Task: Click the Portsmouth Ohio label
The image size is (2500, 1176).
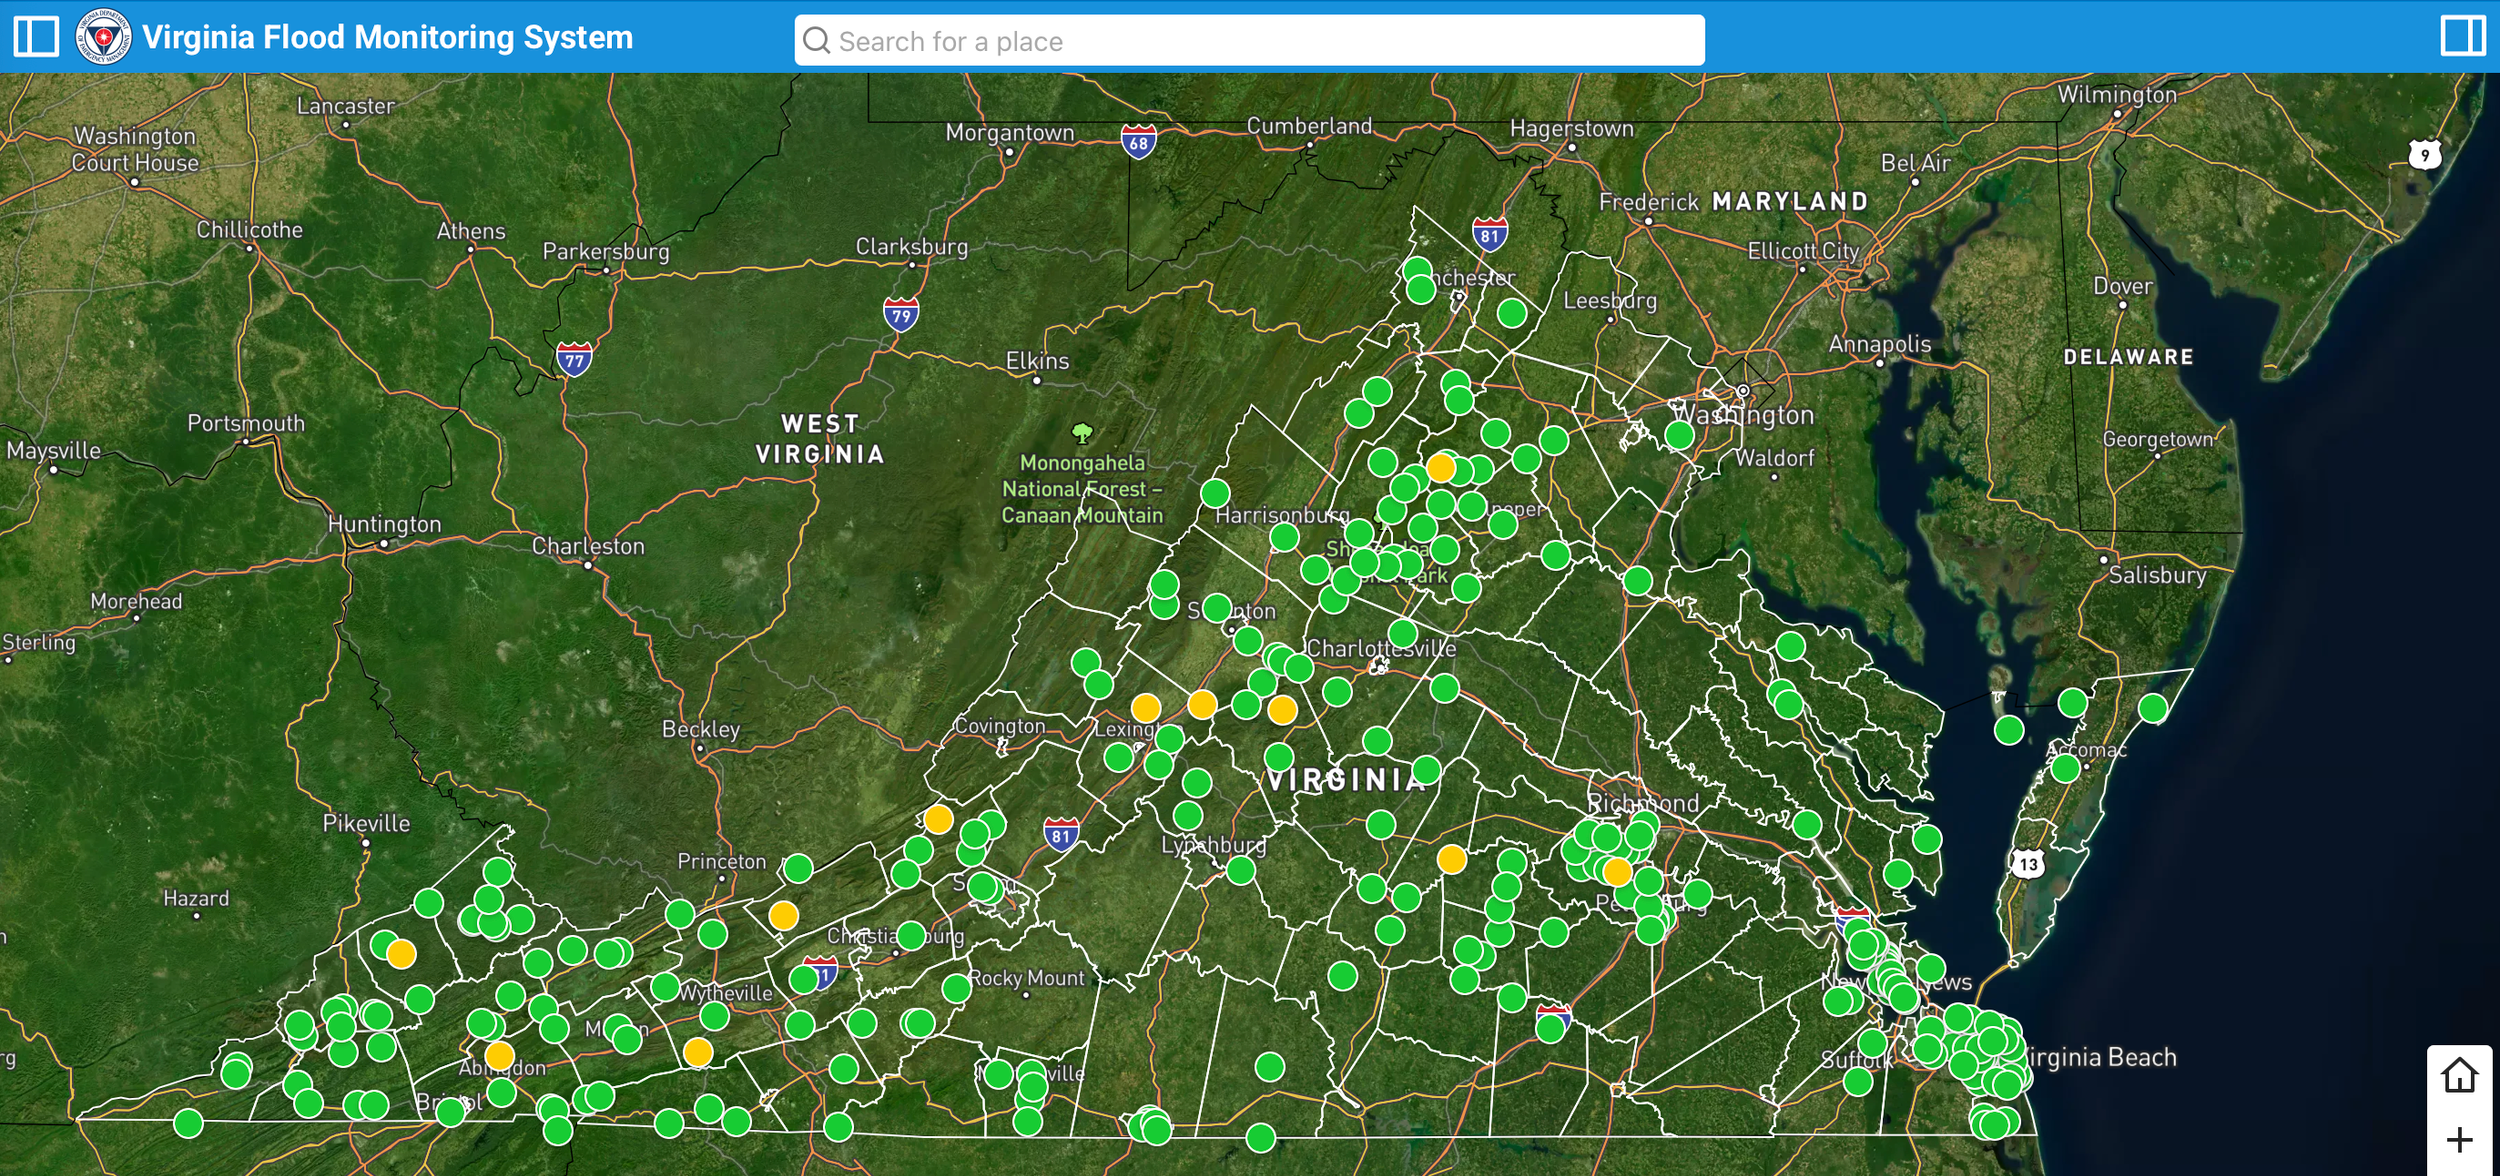Action: click(x=246, y=423)
